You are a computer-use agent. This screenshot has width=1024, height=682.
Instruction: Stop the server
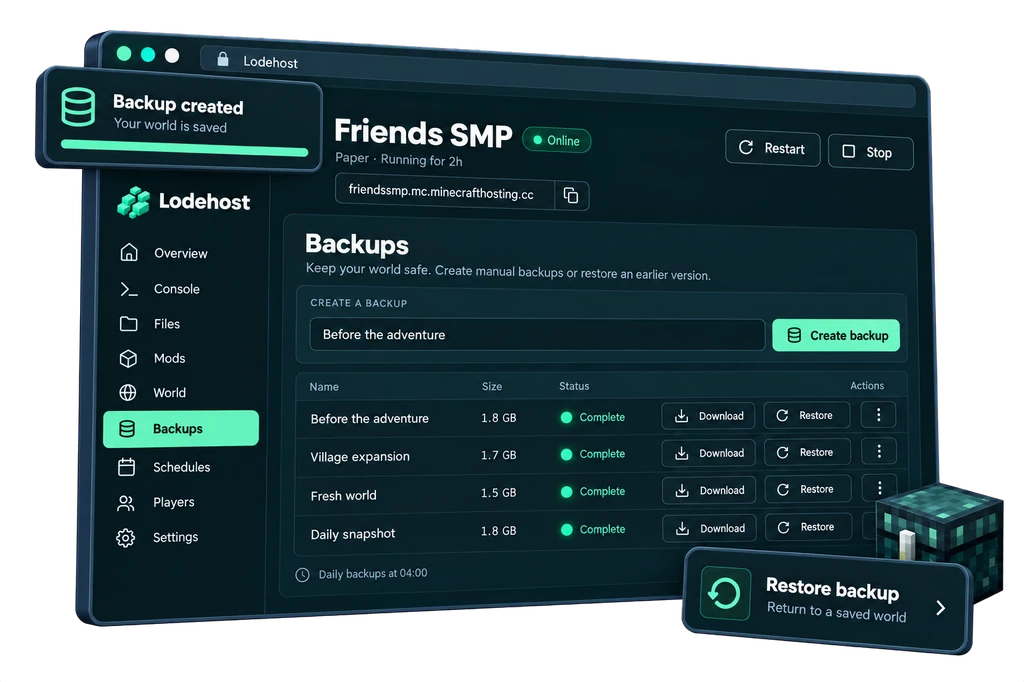871,152
